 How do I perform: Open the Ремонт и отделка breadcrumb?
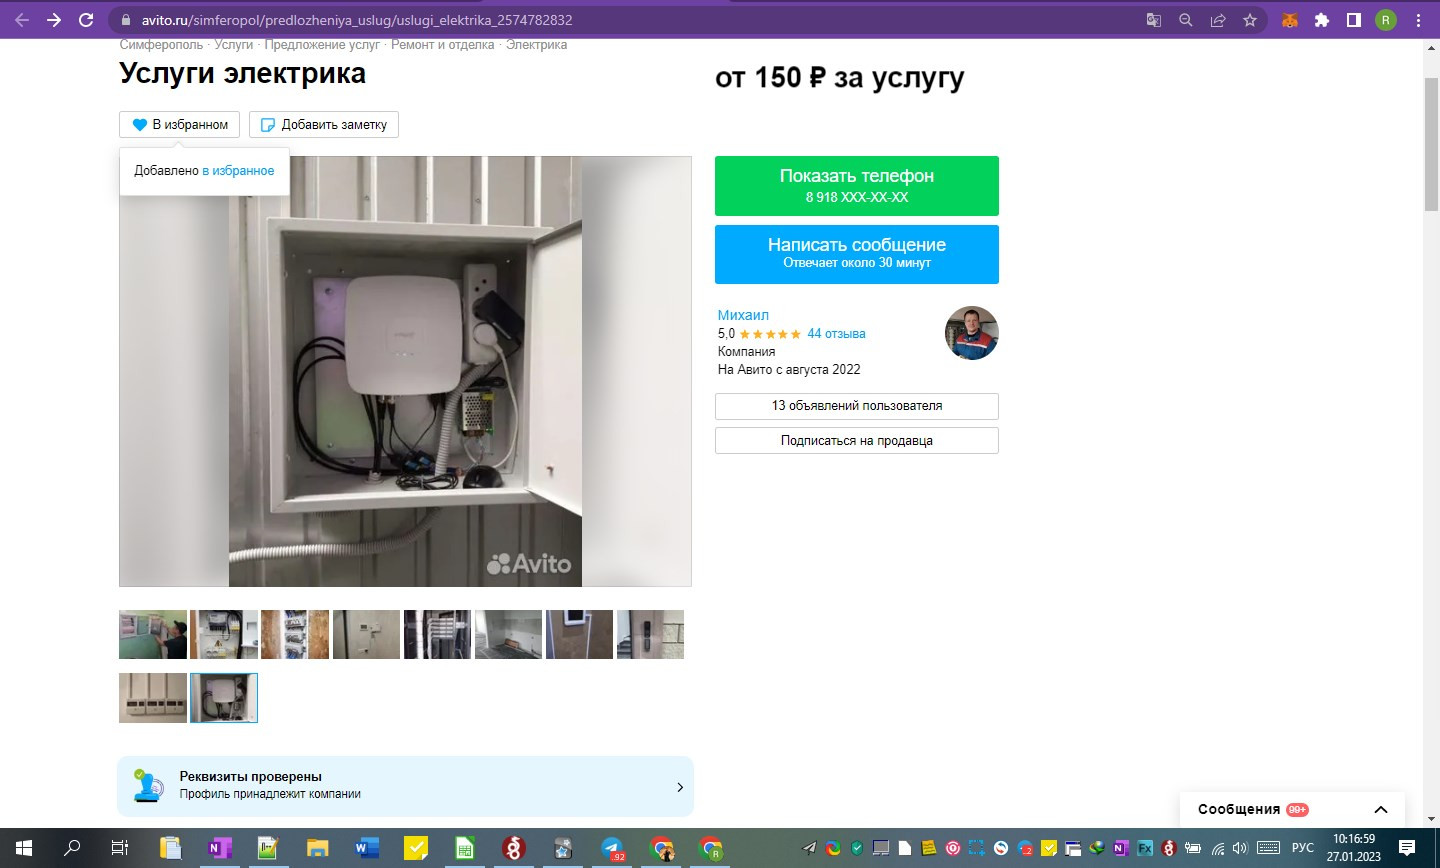(x=443, y=45)
